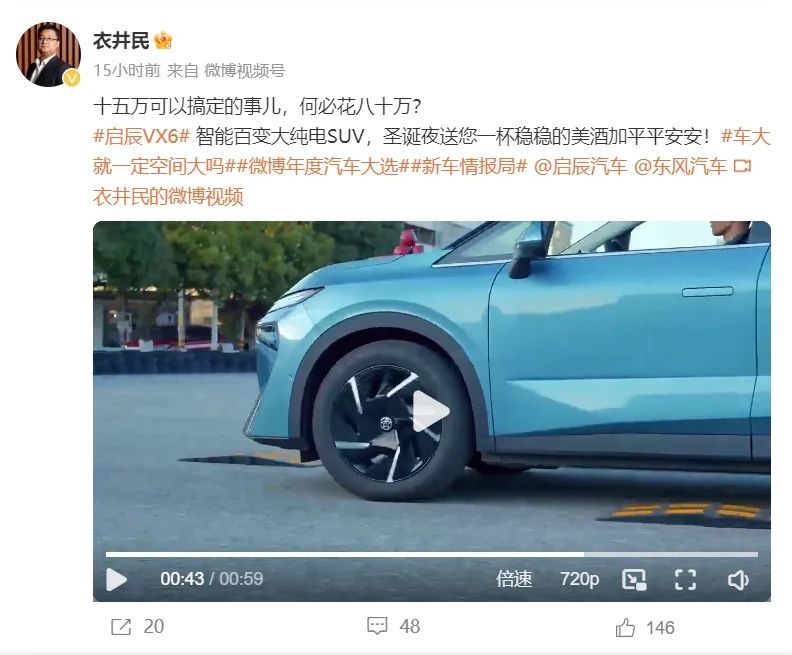Open the 720p quality selector
Screen dimensions: 792x655
[x=579, y=579]
